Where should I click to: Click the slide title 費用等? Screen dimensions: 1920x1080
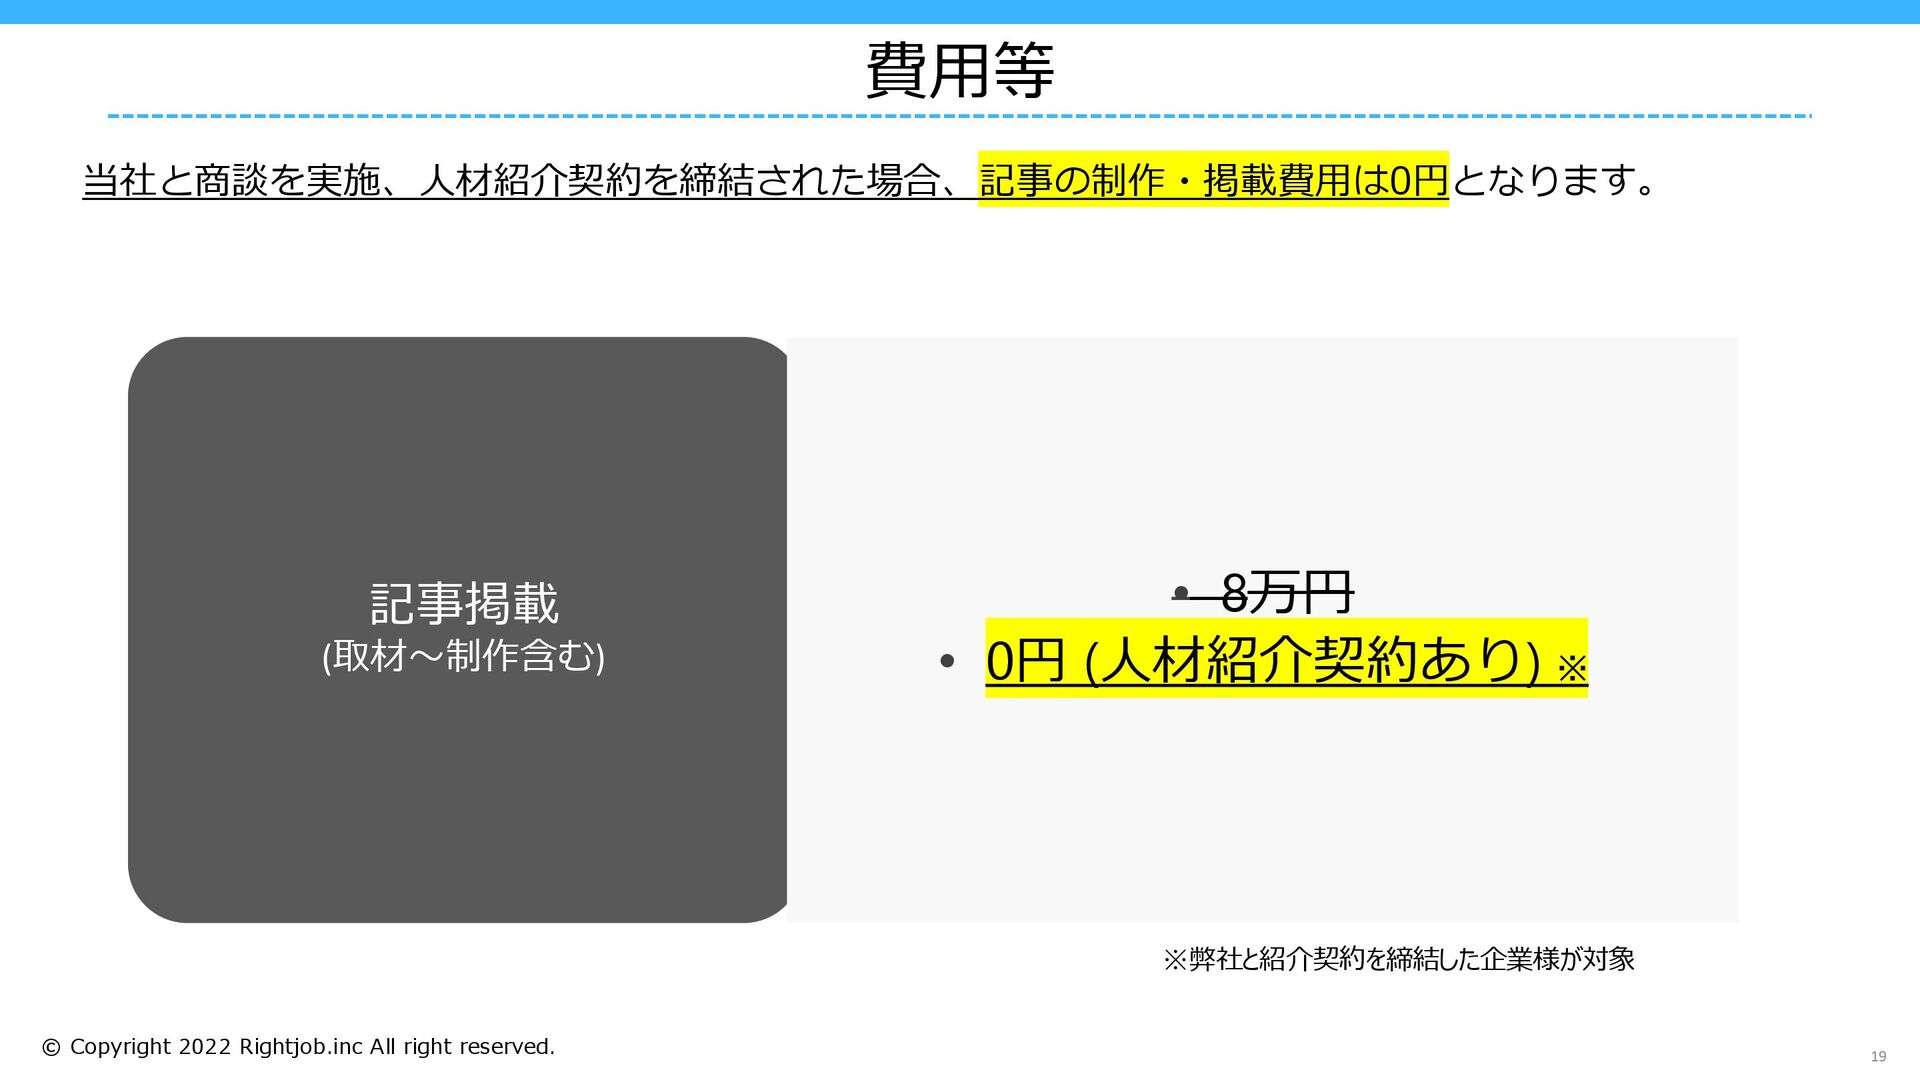pos(959,70)
